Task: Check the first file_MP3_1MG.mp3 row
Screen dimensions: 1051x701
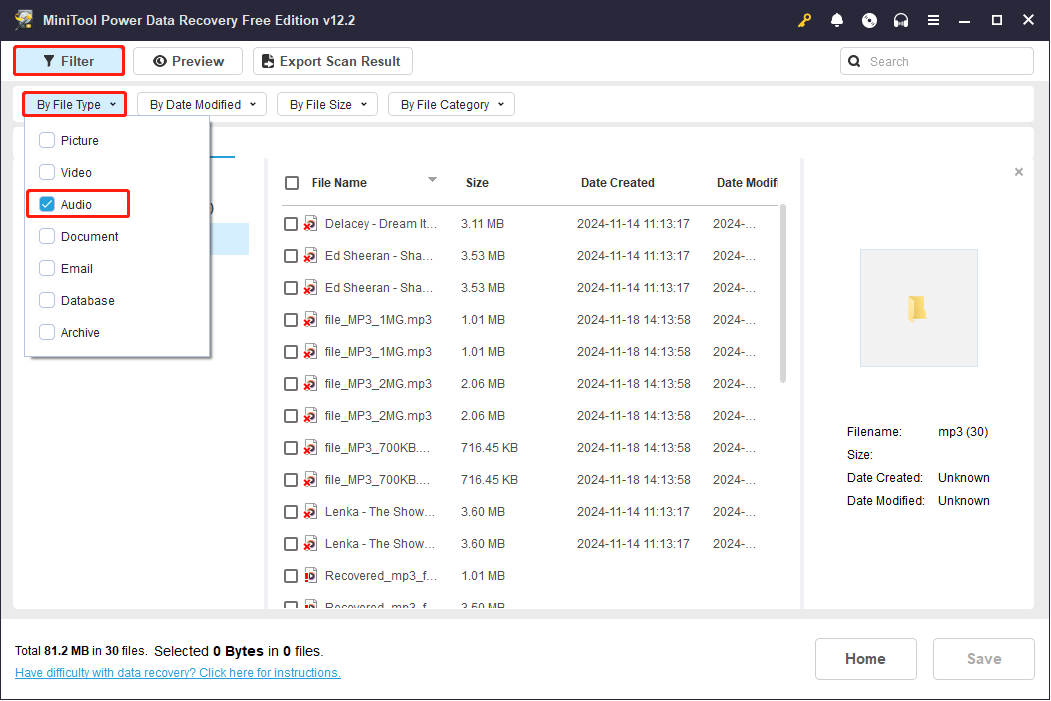Action: click(290, 320)
